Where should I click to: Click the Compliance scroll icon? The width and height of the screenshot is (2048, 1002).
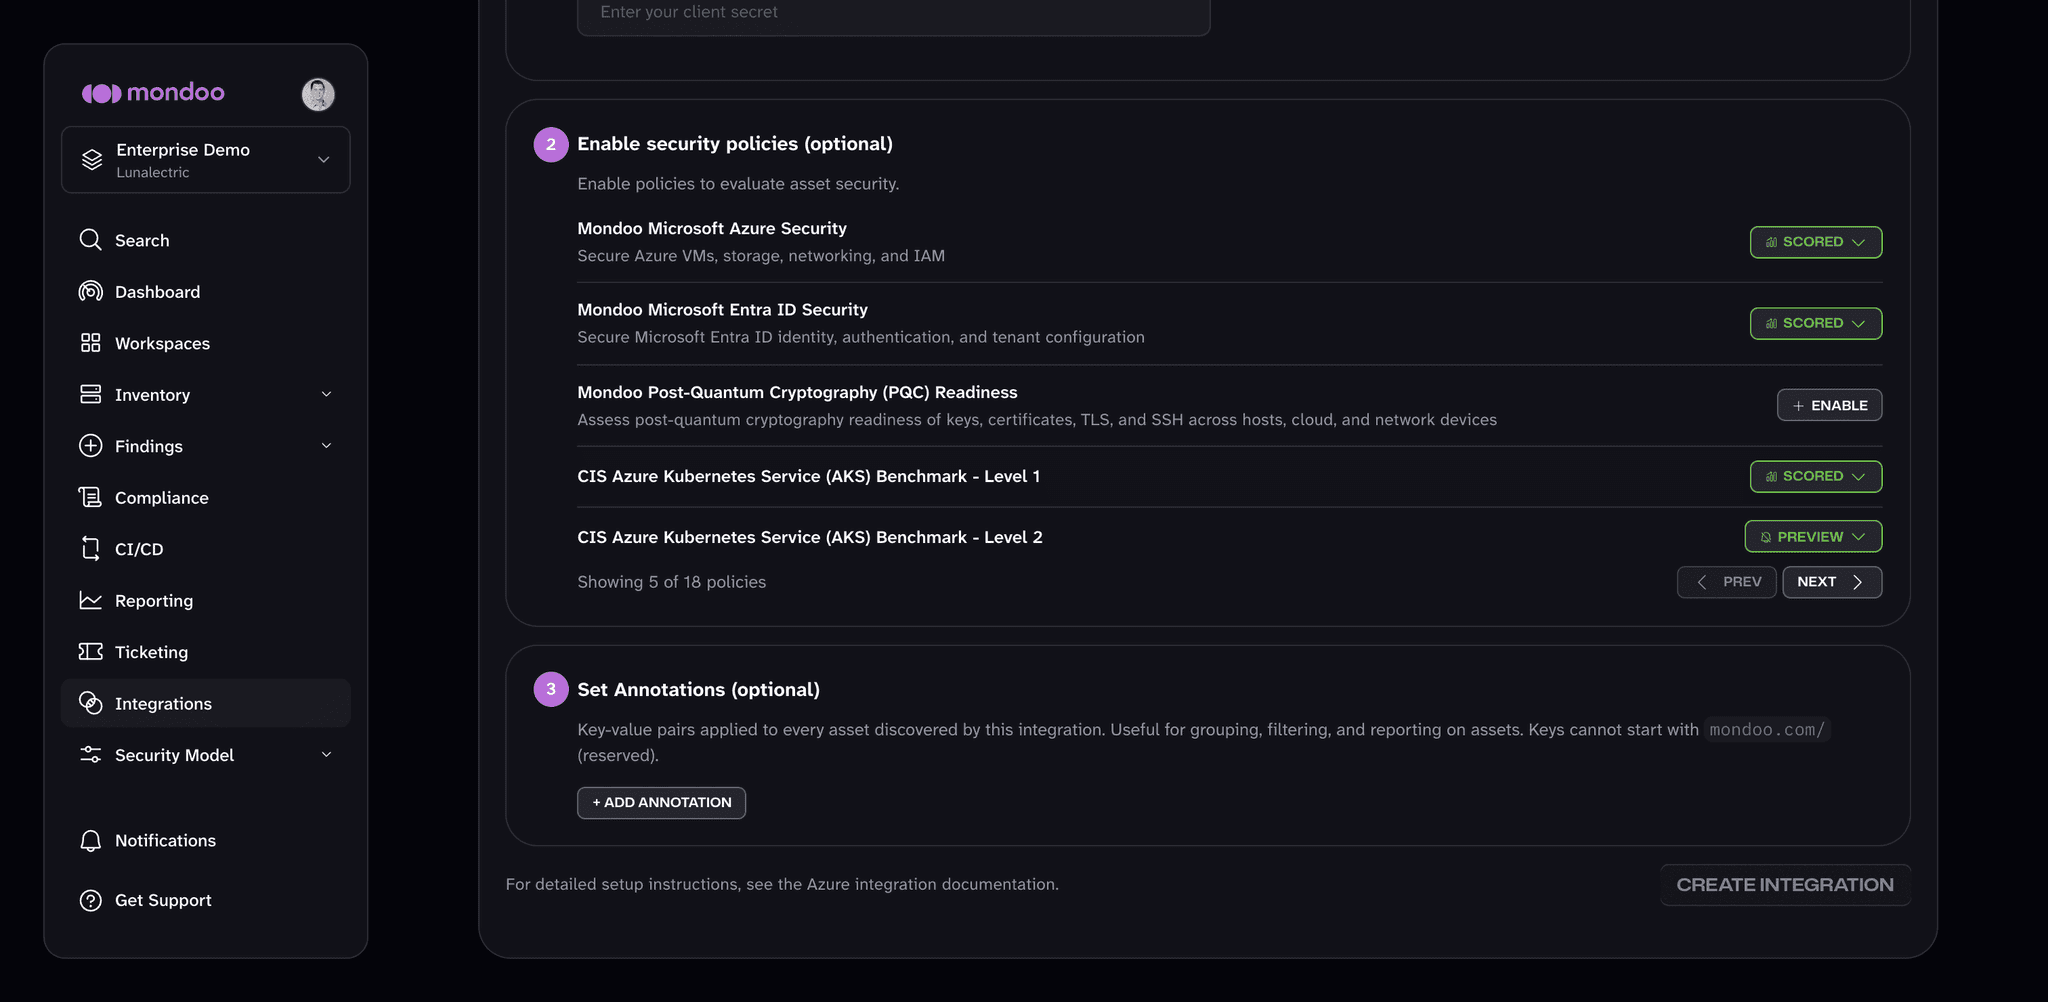pyautogui.click(x=90, y=497)
